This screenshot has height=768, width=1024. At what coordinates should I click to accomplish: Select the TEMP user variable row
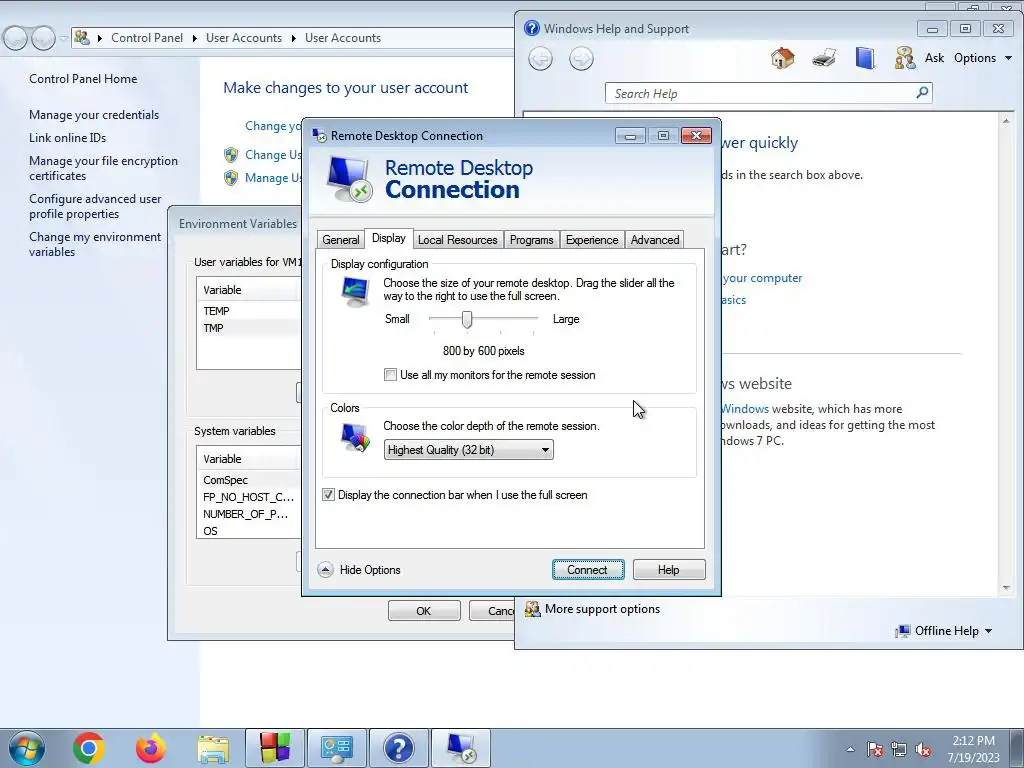(x=248, y=311)
